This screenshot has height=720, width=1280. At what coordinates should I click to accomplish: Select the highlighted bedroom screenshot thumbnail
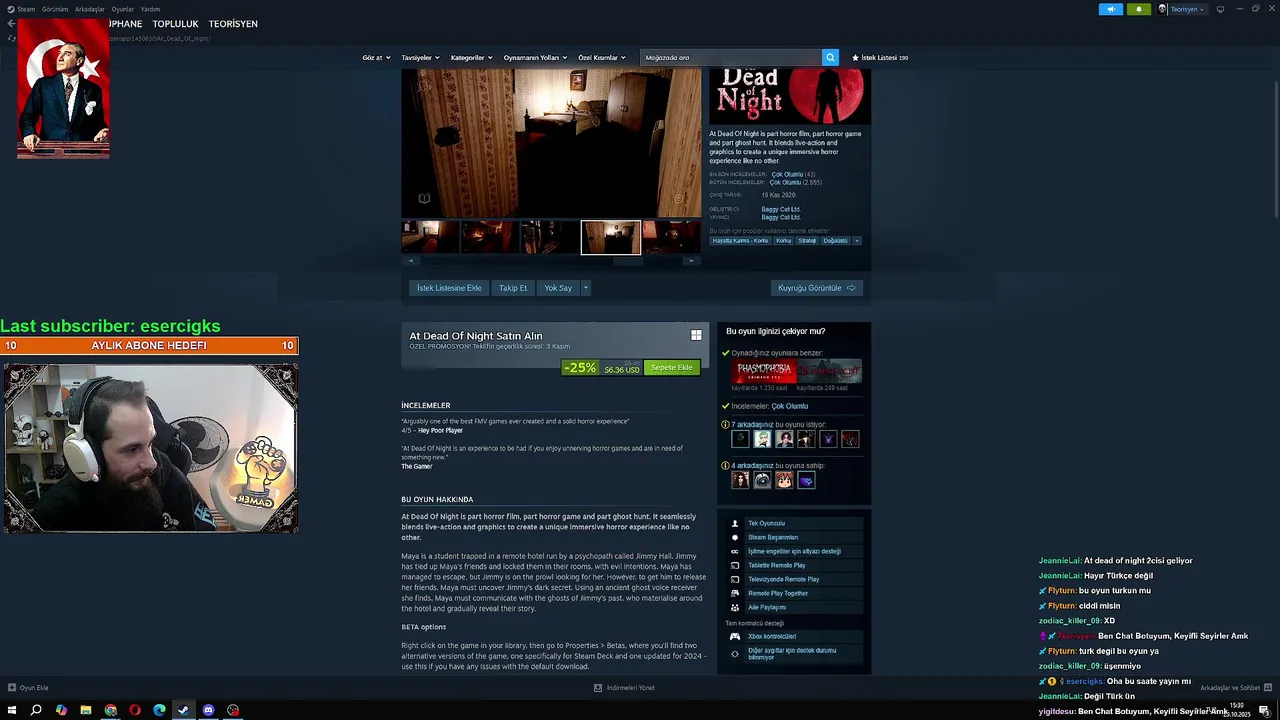click(611, 238)
